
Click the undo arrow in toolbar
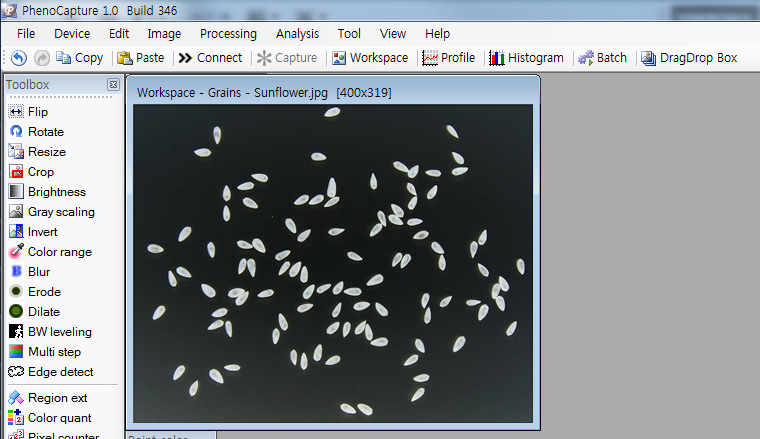coord(19,58)
